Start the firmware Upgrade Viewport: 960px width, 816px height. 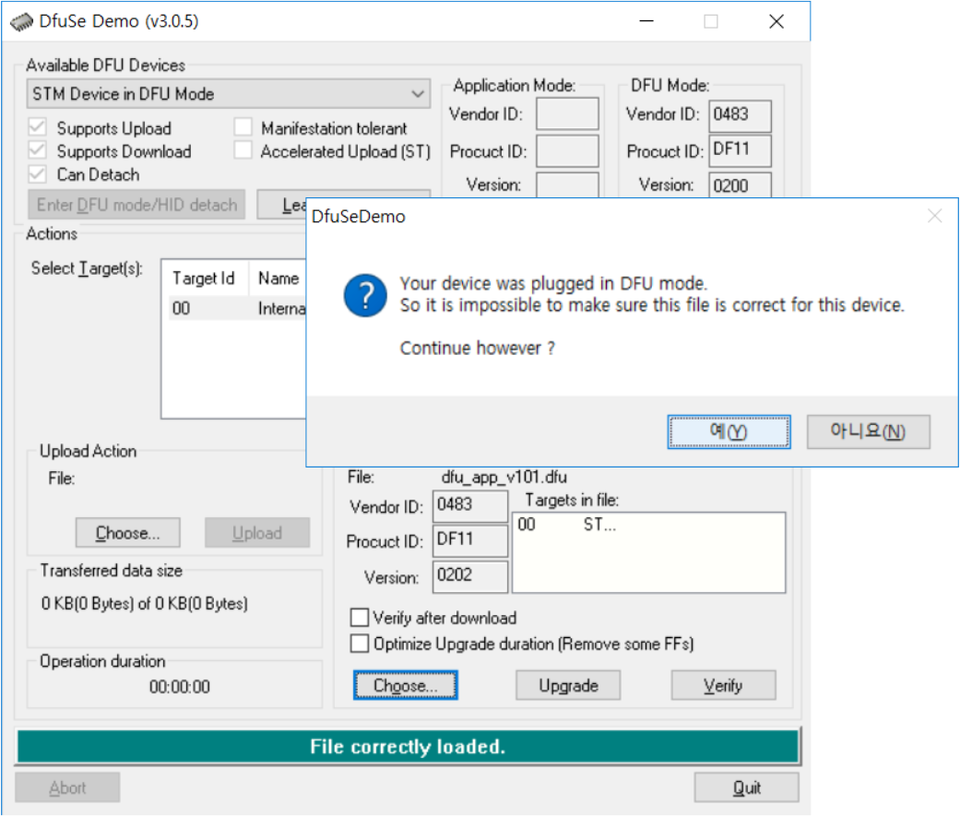tap(567, 685)
